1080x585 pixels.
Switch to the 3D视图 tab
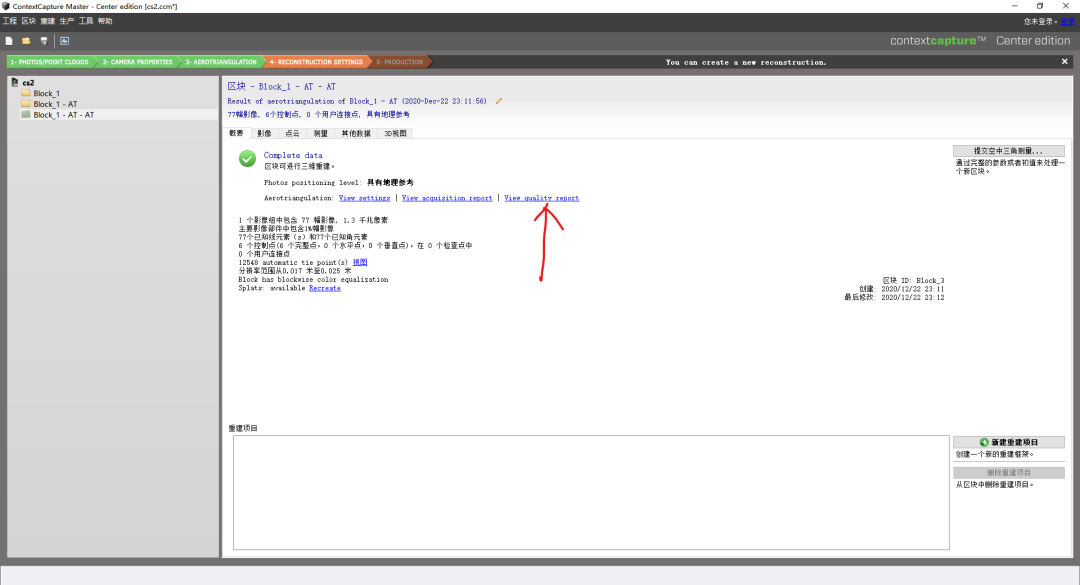tap(395, 134)
